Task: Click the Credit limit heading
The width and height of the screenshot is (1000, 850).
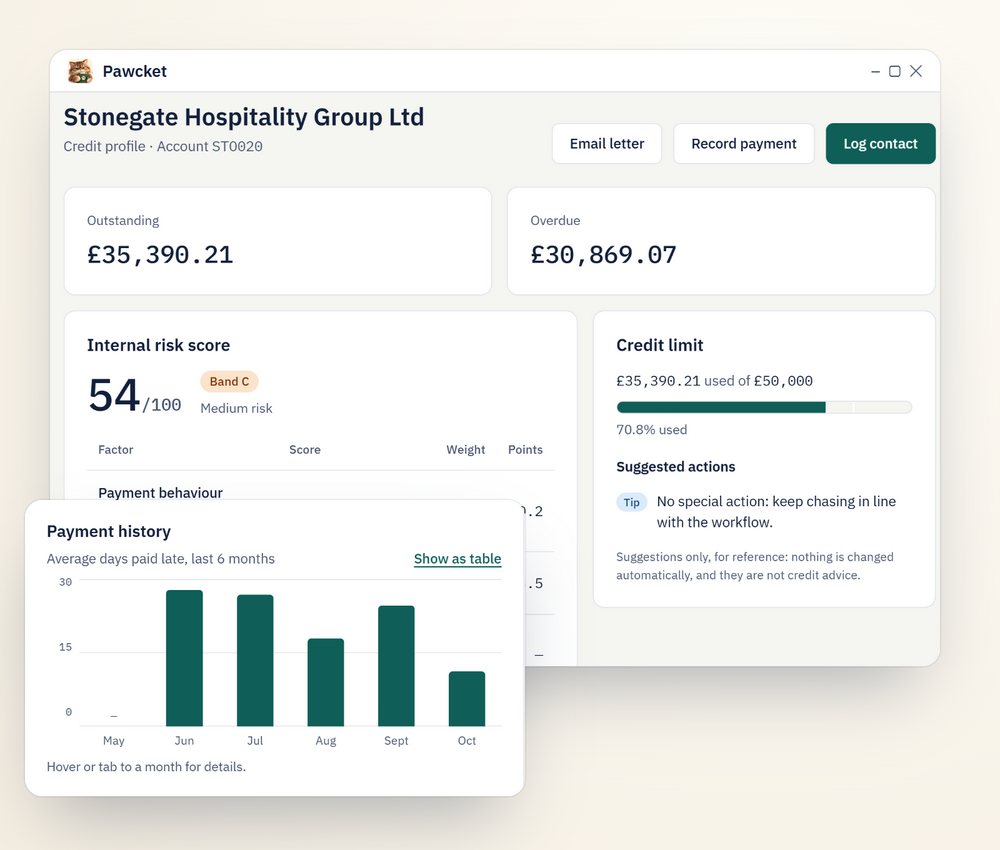Action: point(659,345)
